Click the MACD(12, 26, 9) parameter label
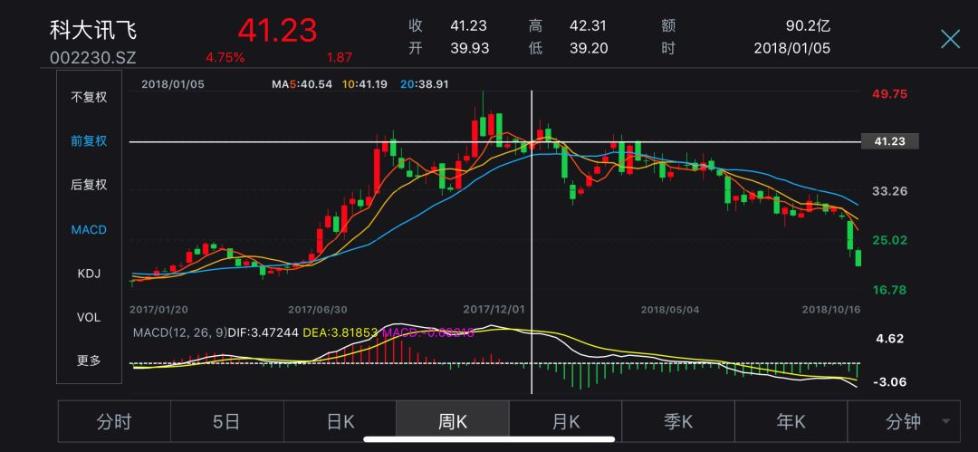The image size is (978, 452). [x=180, y=333]
